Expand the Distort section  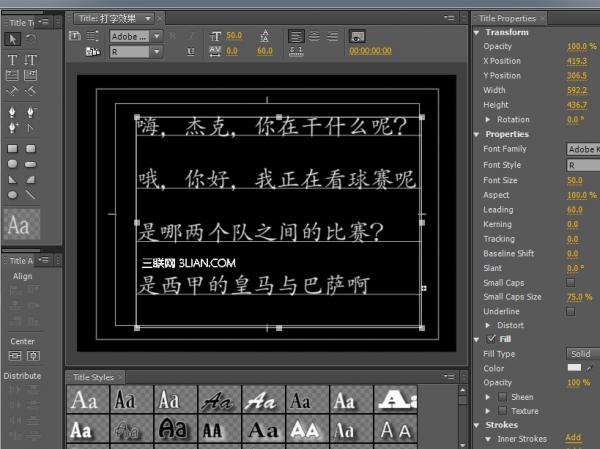coord(489,325)
